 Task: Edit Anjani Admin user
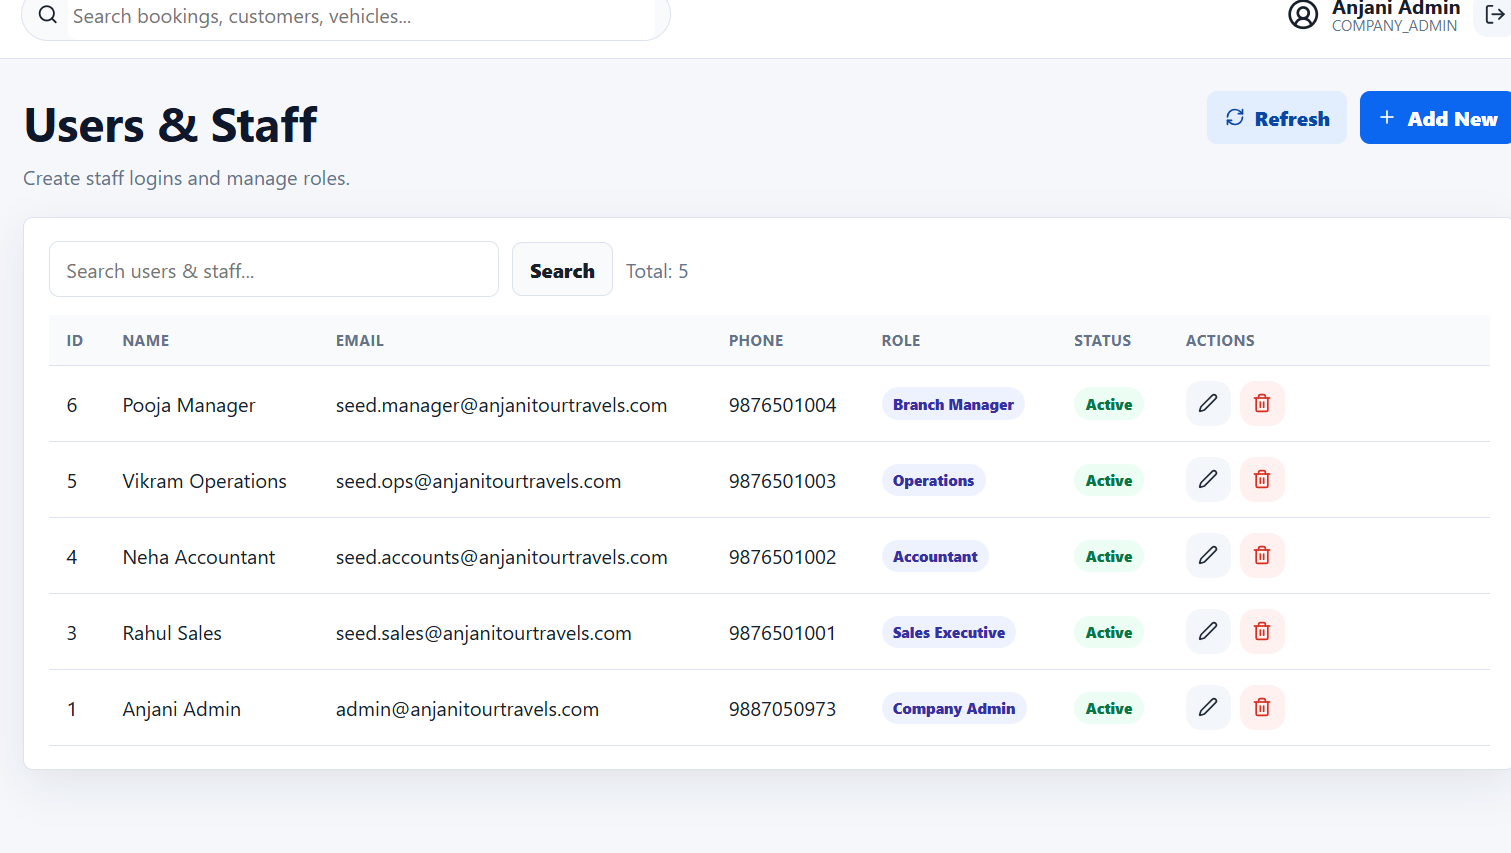tap(1208, 708)
